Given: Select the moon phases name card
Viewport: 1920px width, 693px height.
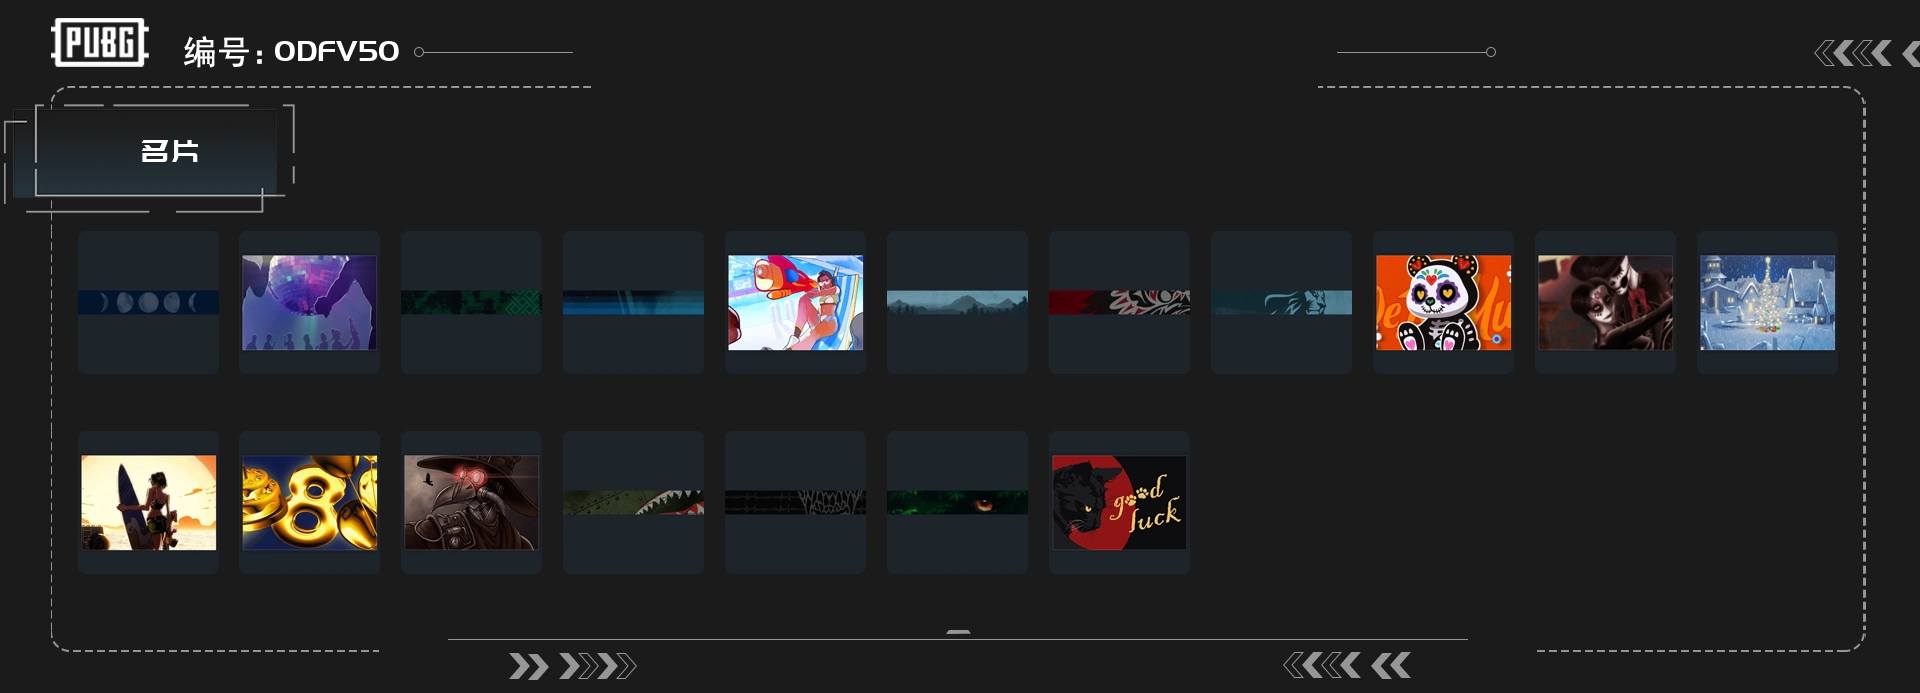Looking at the screenshot, I should point(148,302).
